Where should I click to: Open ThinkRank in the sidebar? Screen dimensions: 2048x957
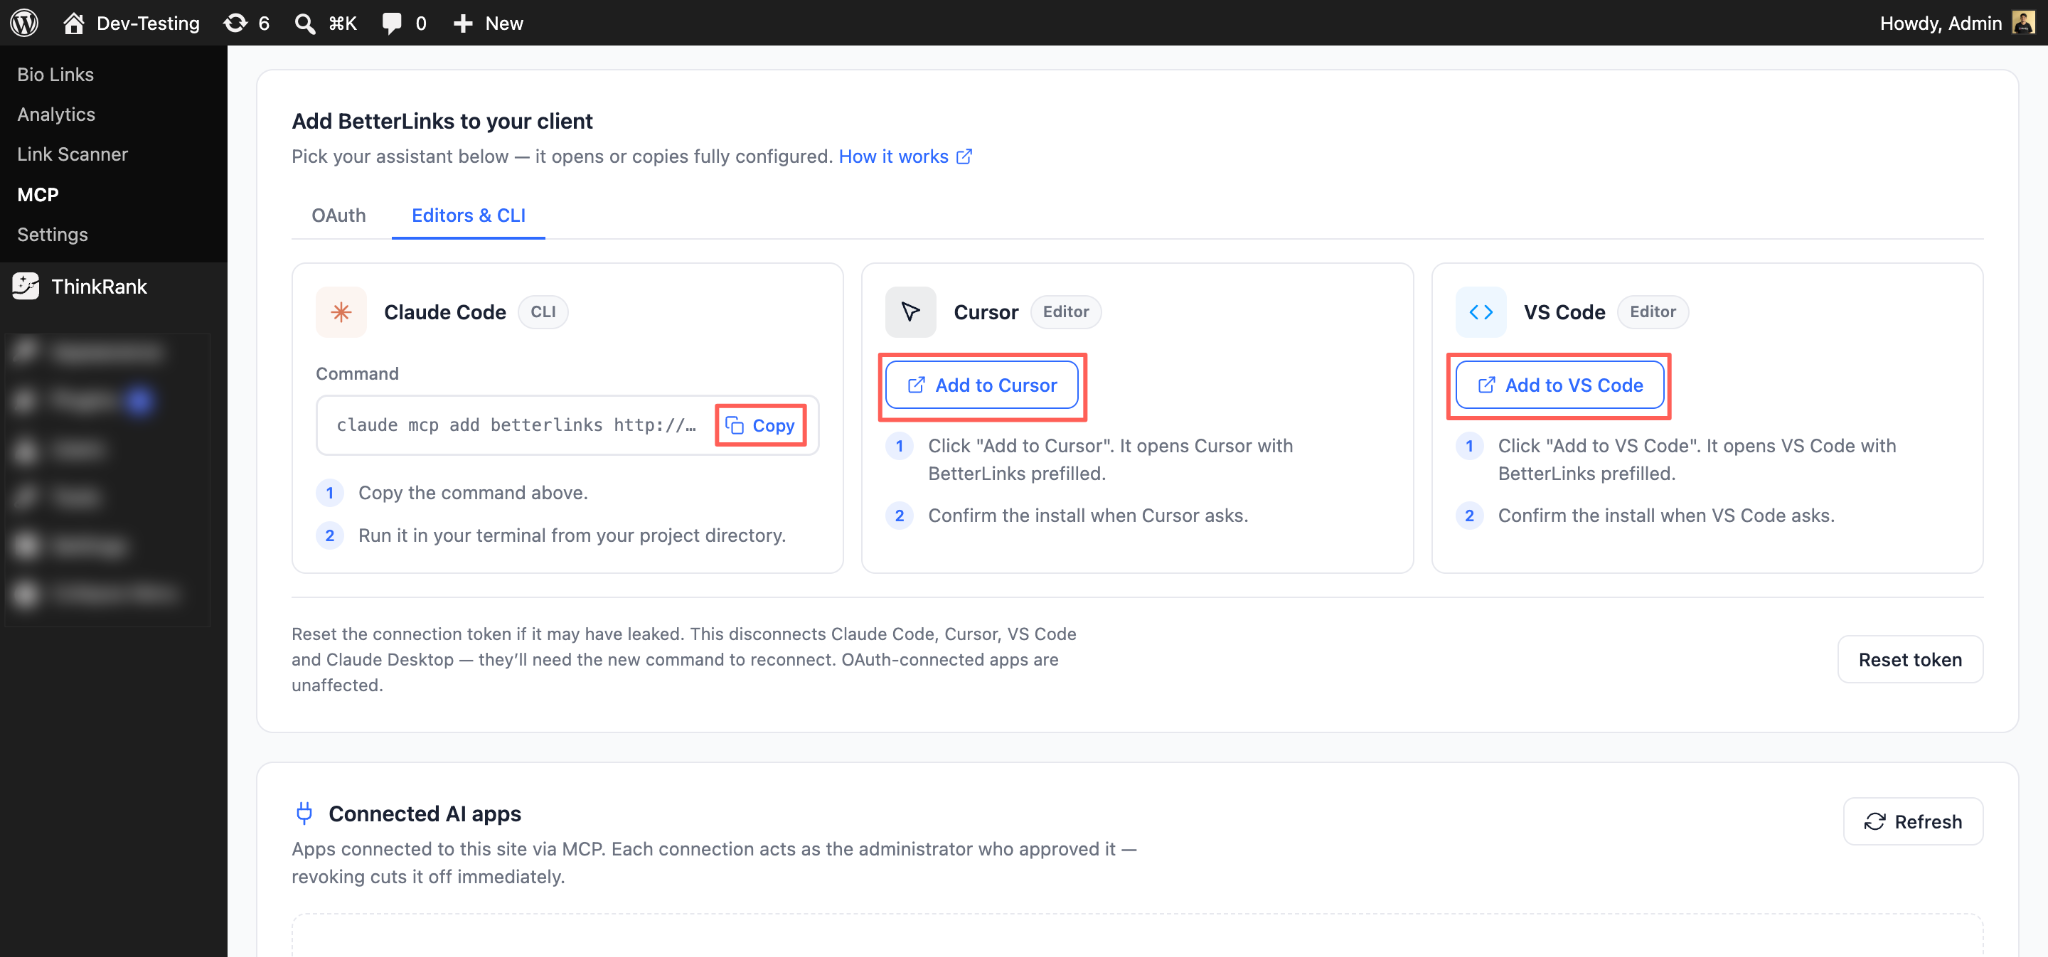99,287
